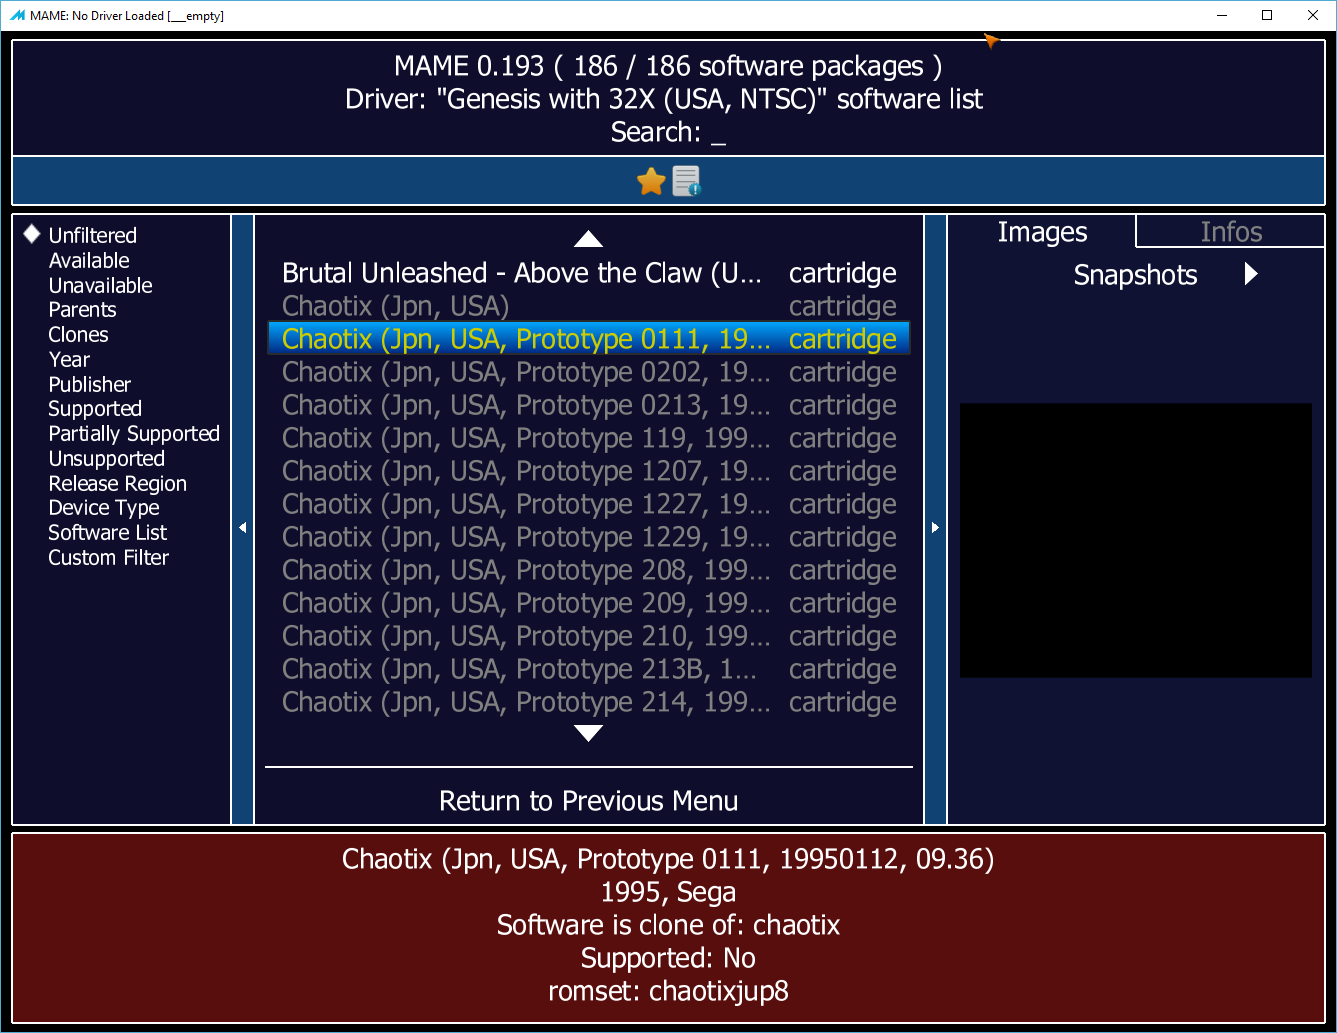Click the Search input field
The width and height of the screenshot is (1337, 1033).
pos(668,132)
